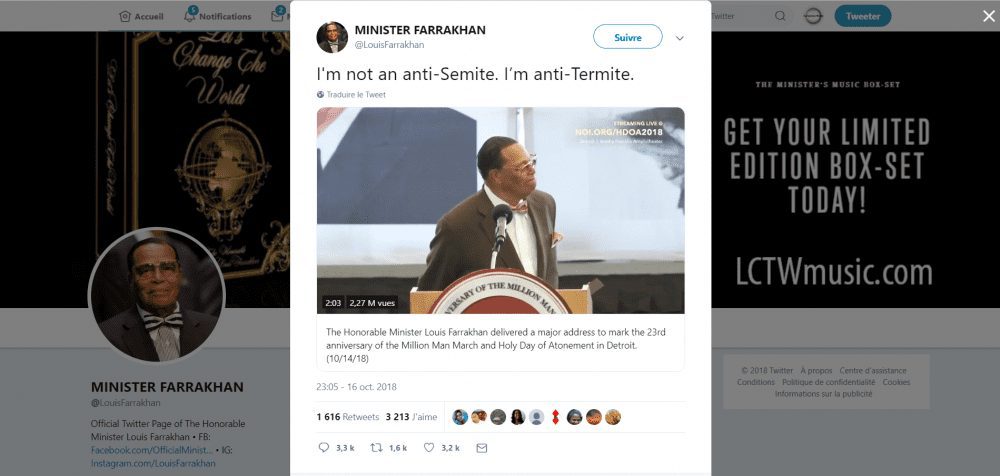Click the Tweeter compose button
The width and height of the screenshot is (1000, 476).
(x=863, y=16)
